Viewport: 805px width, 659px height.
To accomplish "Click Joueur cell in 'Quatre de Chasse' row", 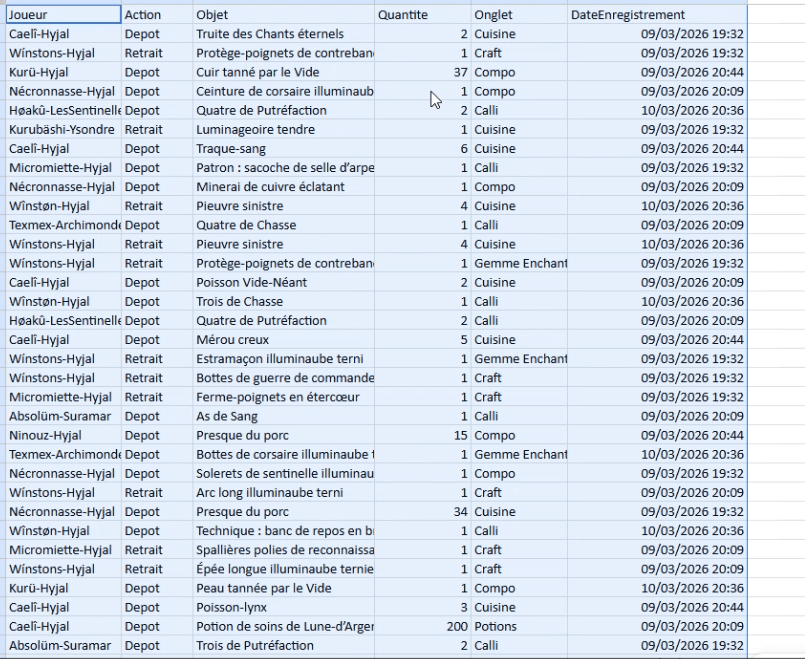I will coord(64,225).
